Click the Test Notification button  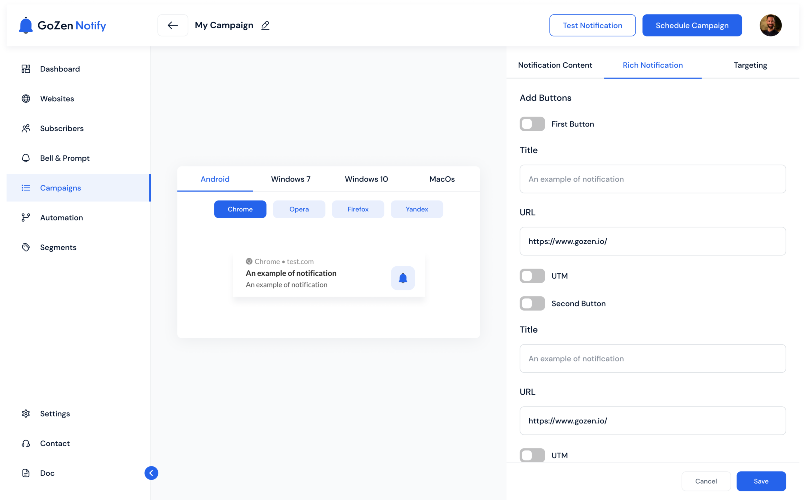tap(592, 25)
